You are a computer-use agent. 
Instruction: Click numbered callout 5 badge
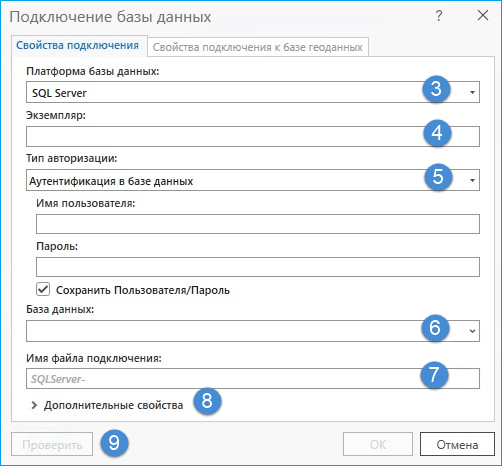(x=438, y=177)
